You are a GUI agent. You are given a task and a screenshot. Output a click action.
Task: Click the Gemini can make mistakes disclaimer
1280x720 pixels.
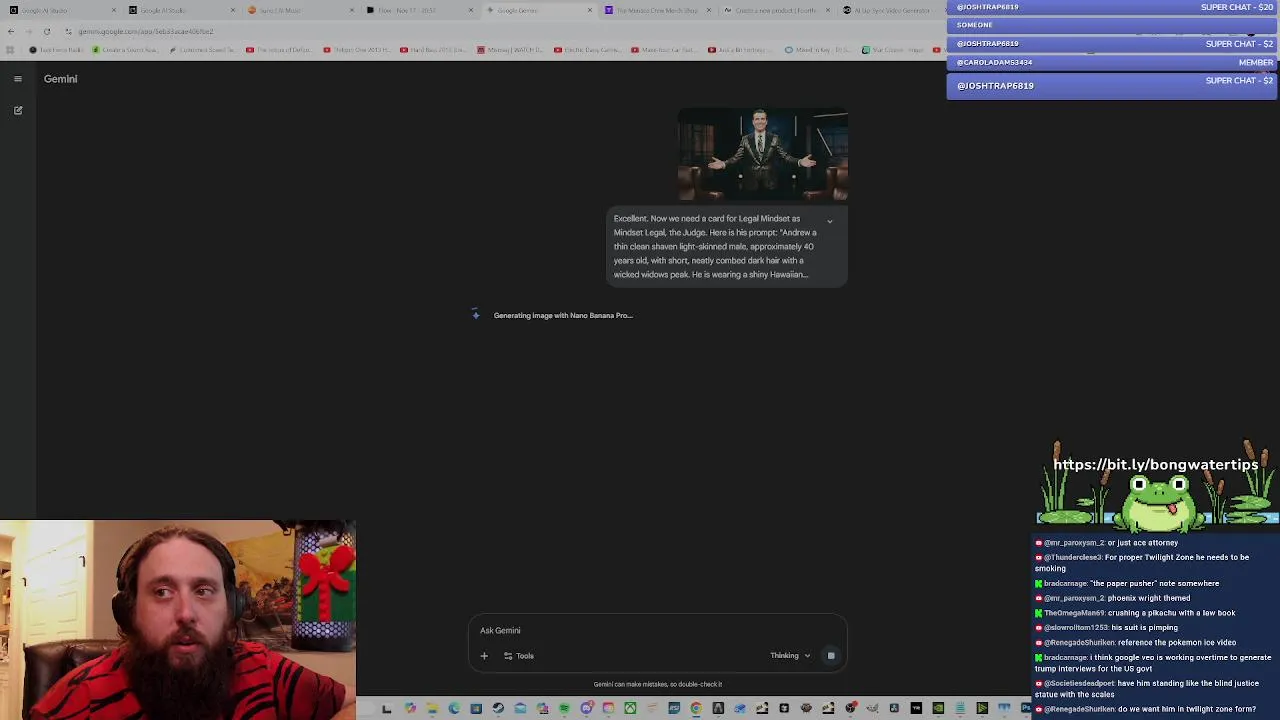[x=658, y=685]
